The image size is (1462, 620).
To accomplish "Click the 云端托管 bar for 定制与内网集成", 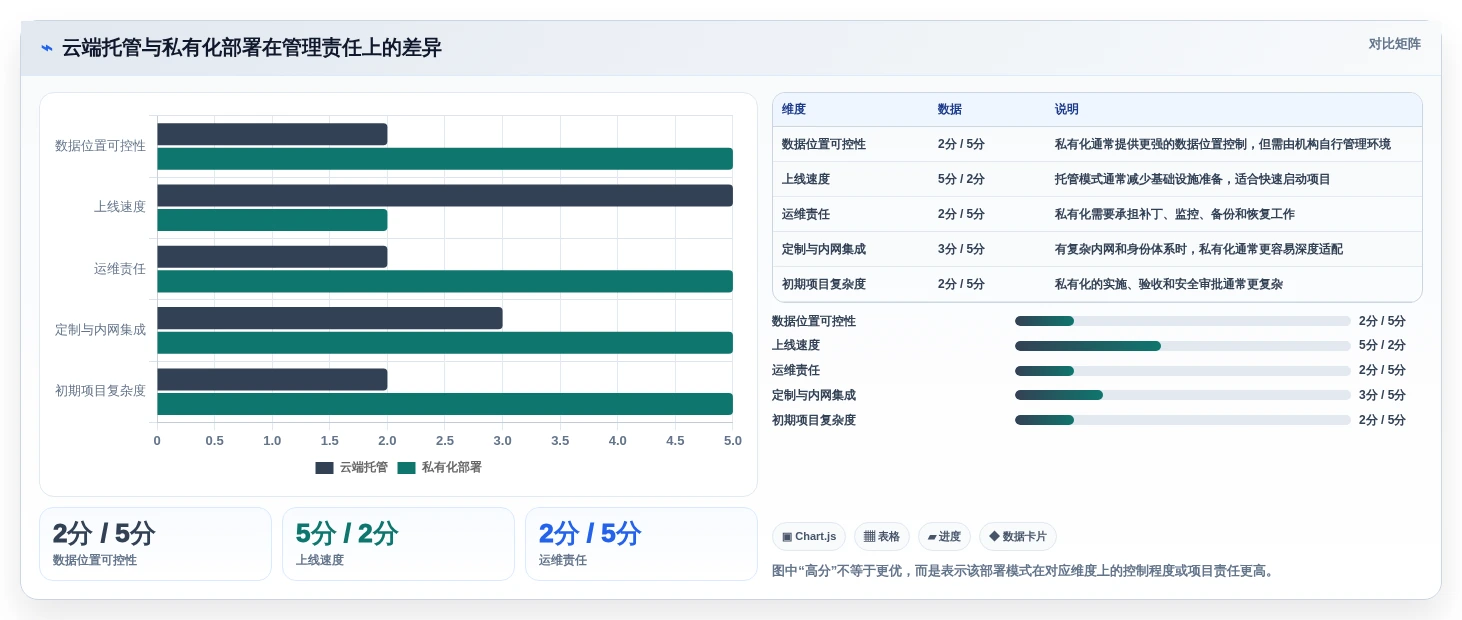I will click(x=330, y=318).
